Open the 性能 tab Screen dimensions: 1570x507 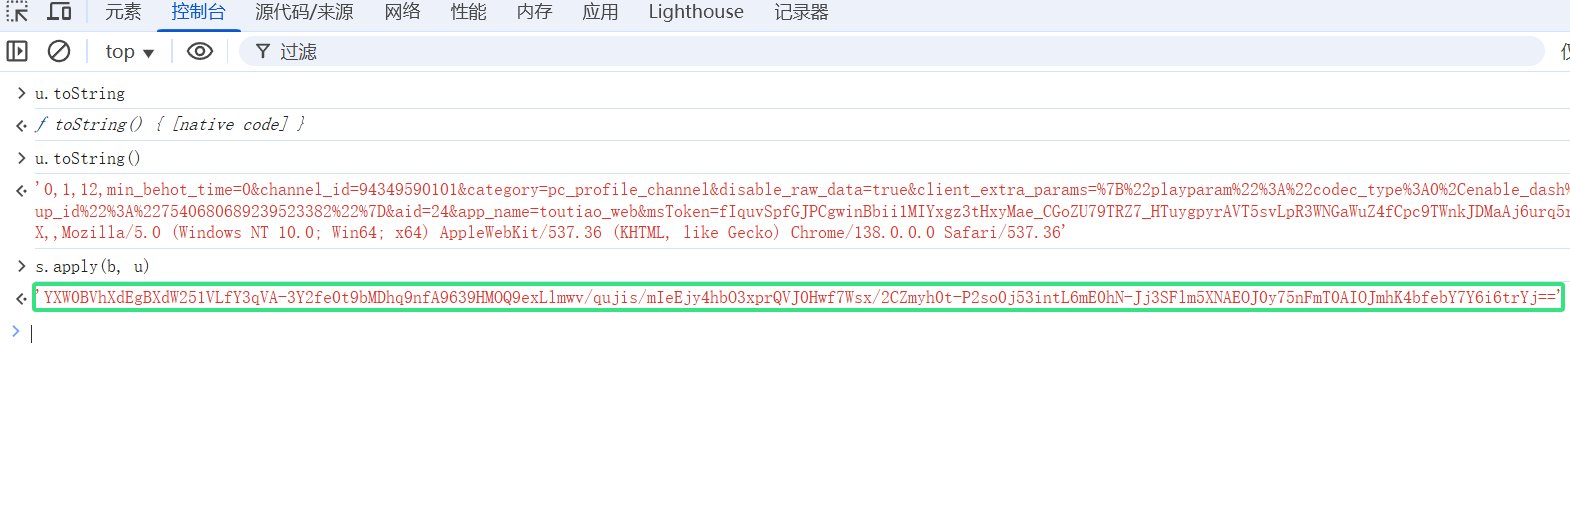tap(468, 12)
